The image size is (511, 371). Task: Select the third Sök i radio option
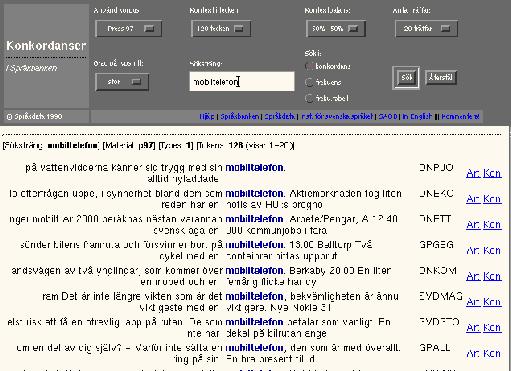[309, 98]
